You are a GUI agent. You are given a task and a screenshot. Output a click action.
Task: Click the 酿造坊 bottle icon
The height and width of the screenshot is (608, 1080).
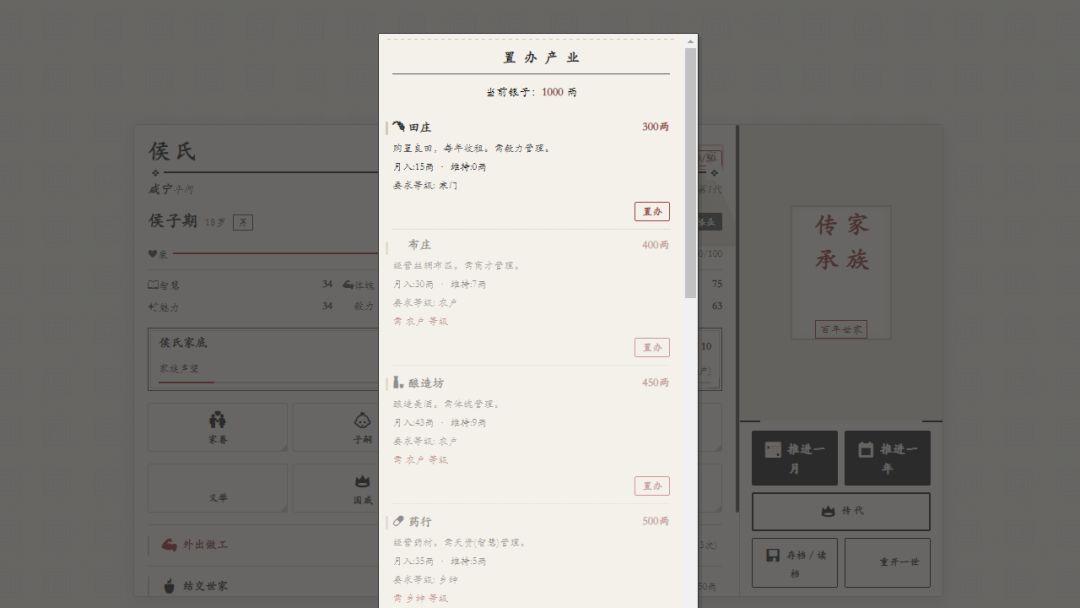tap(398, 382)
